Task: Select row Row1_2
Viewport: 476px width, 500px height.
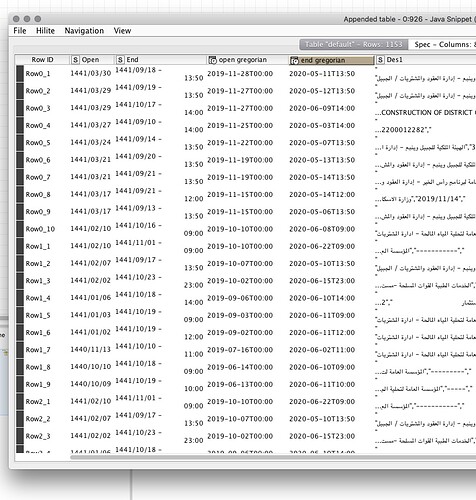Action: (x=38, y=264)
